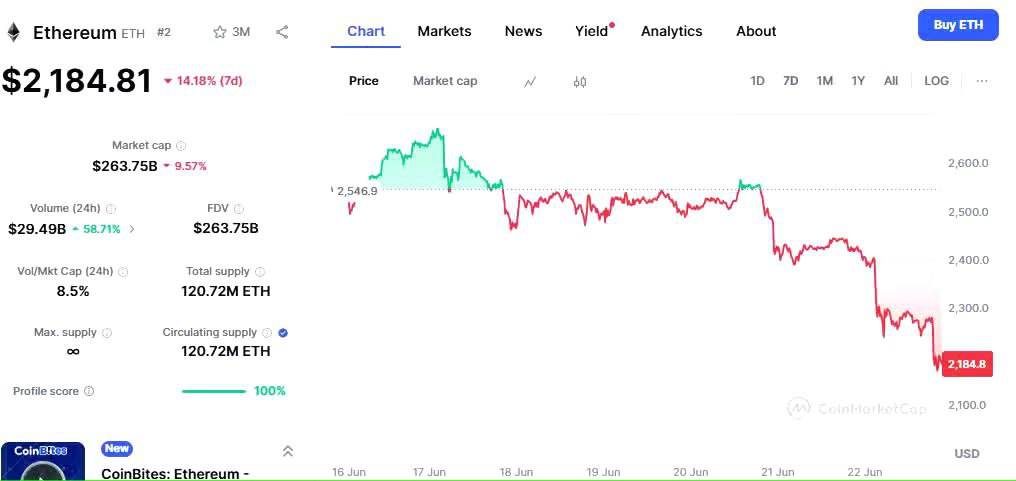This screenshot has width=1016, height=481.
Task: Select the 1M time range
Action: (x=824, y=81)
